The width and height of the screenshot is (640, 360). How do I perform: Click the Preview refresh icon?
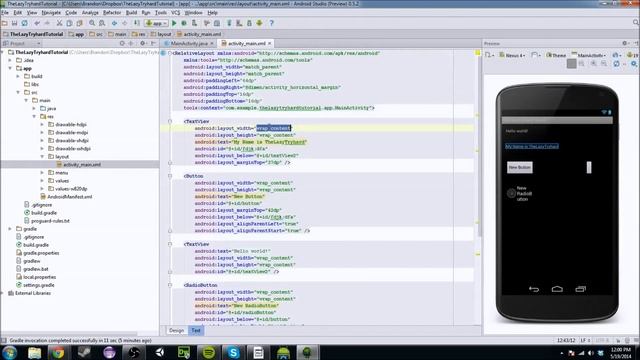coord(617,63)
